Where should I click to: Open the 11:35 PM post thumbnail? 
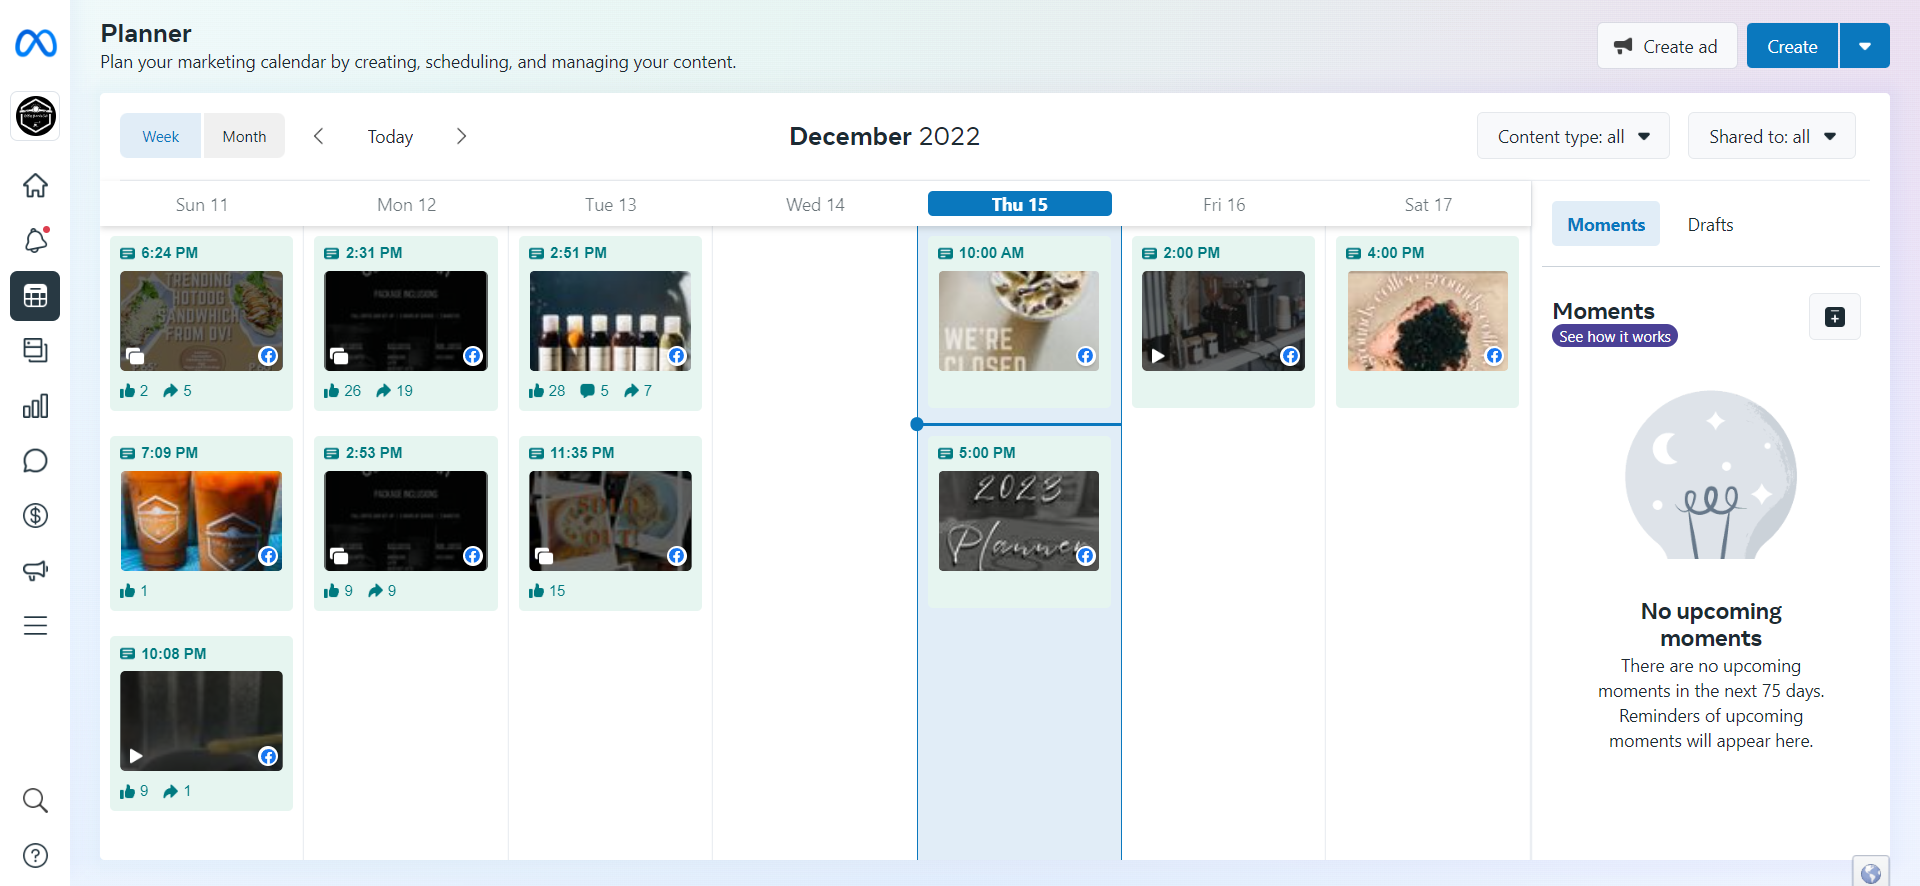click(610, 521)
